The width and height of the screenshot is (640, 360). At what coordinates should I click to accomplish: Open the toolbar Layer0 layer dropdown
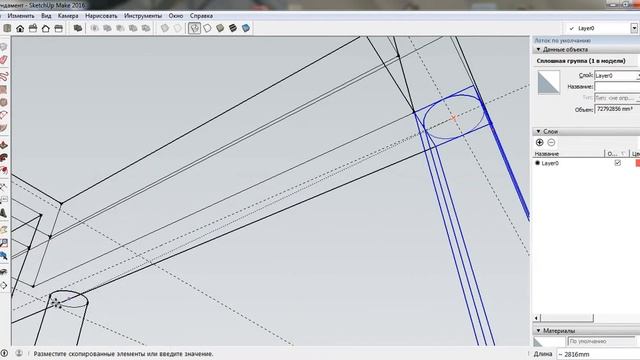pos(634,28)
